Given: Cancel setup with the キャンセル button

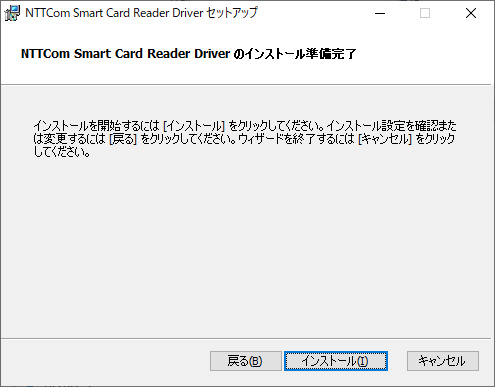Looking at the screenshot, I should tap(443, 361).
